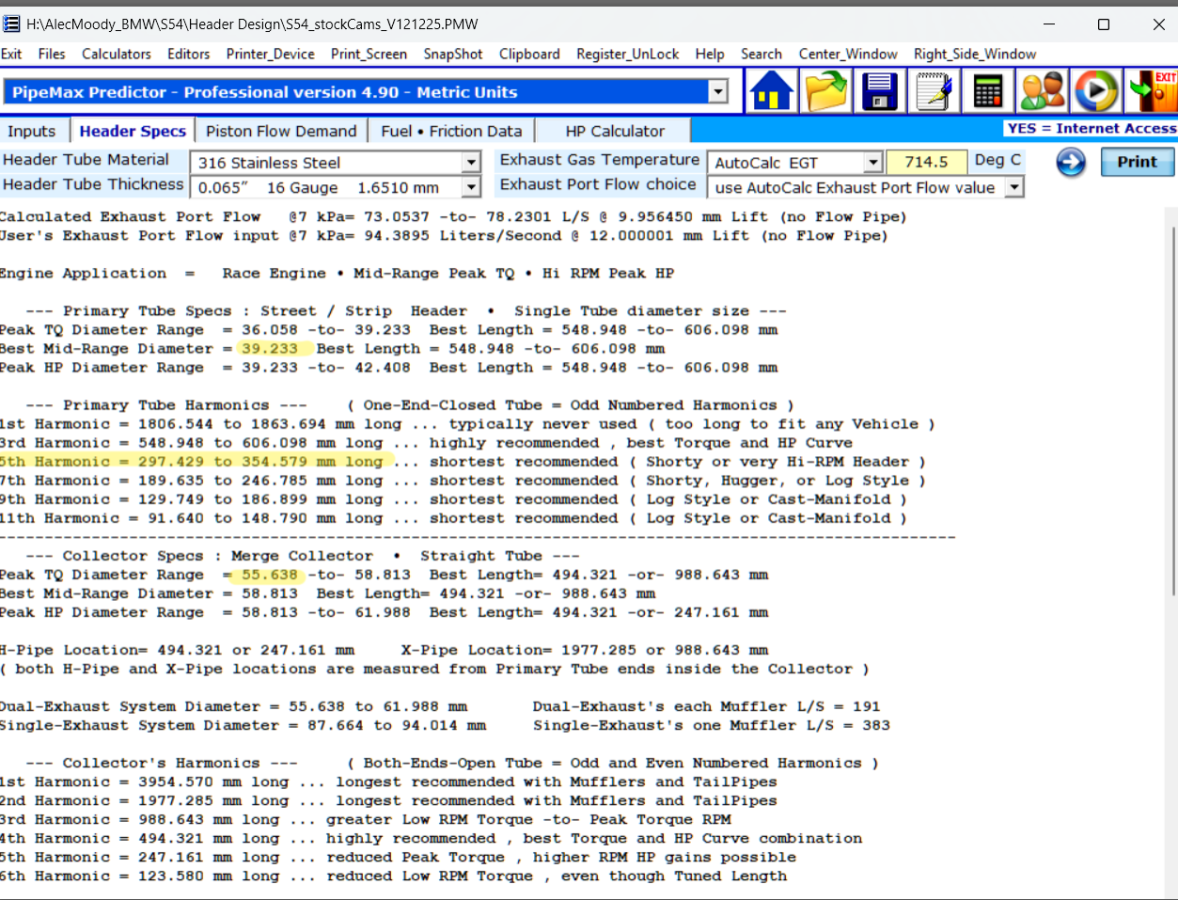1178x900 pixels.
Task: Expand the Exhaust Port Flow choice dropdown
Action: point(1014,187)
